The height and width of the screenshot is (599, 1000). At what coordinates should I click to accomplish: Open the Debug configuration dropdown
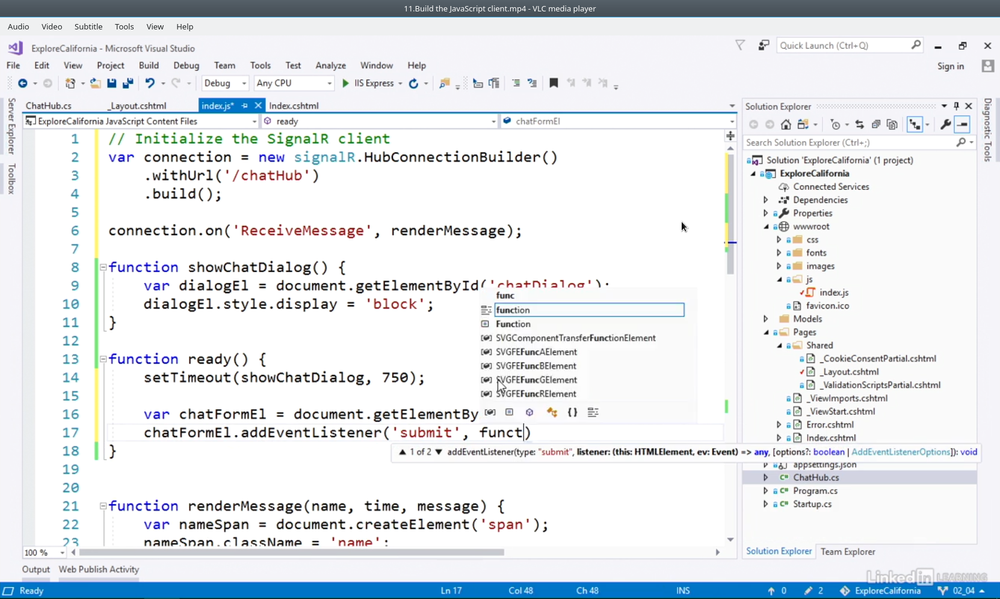(225, 84)
